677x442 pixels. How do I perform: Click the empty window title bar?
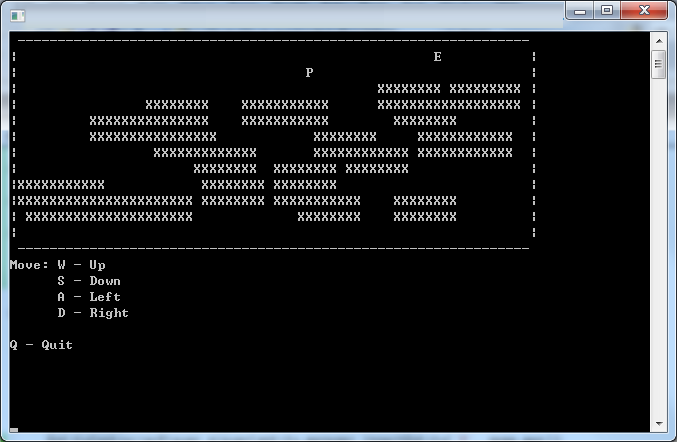tap(294, 16)
